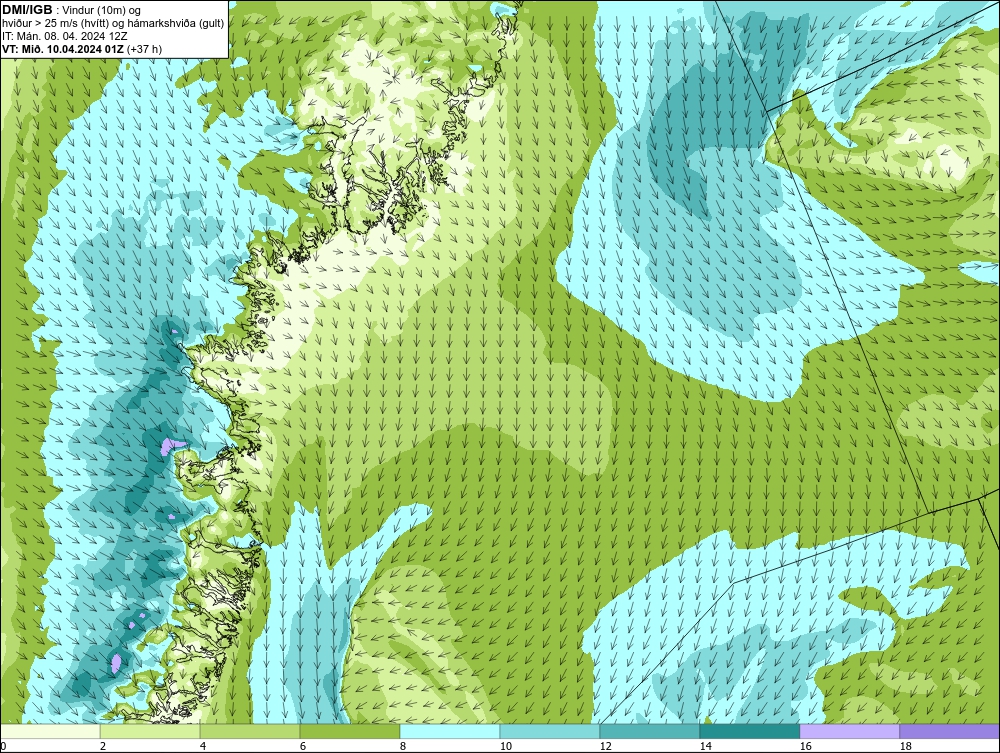
Task: Select the 8–10 m/s light cyan swatch
Action: click(450, 731)
